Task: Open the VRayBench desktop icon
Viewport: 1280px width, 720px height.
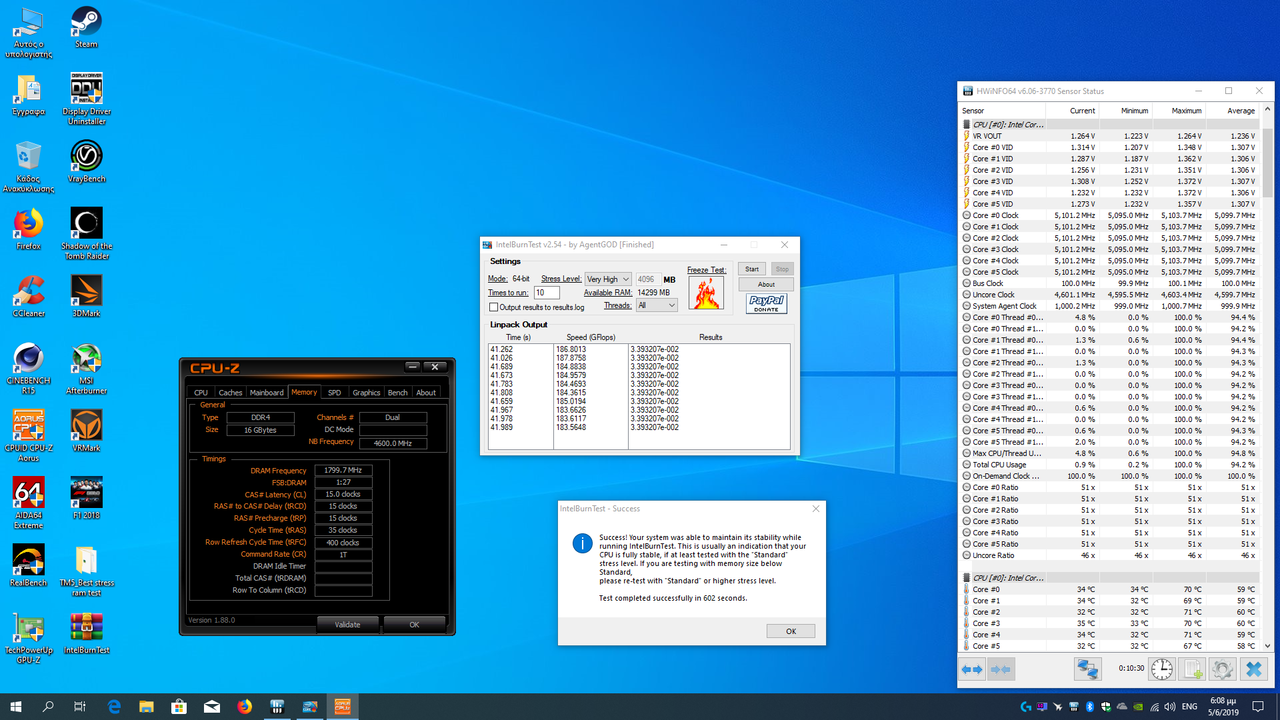Action: point(86,162)
